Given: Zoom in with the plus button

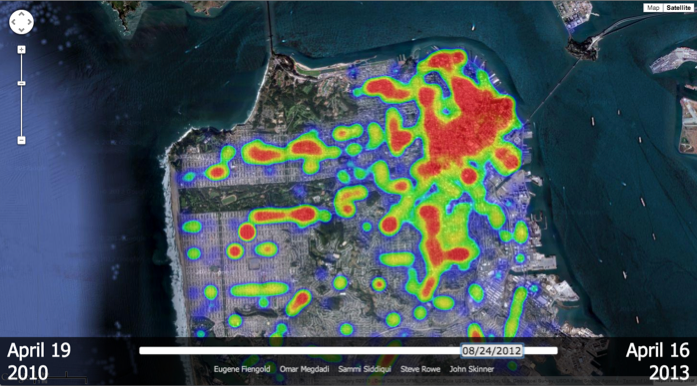Looking at the screenshot, I should (x=21, y=49).
